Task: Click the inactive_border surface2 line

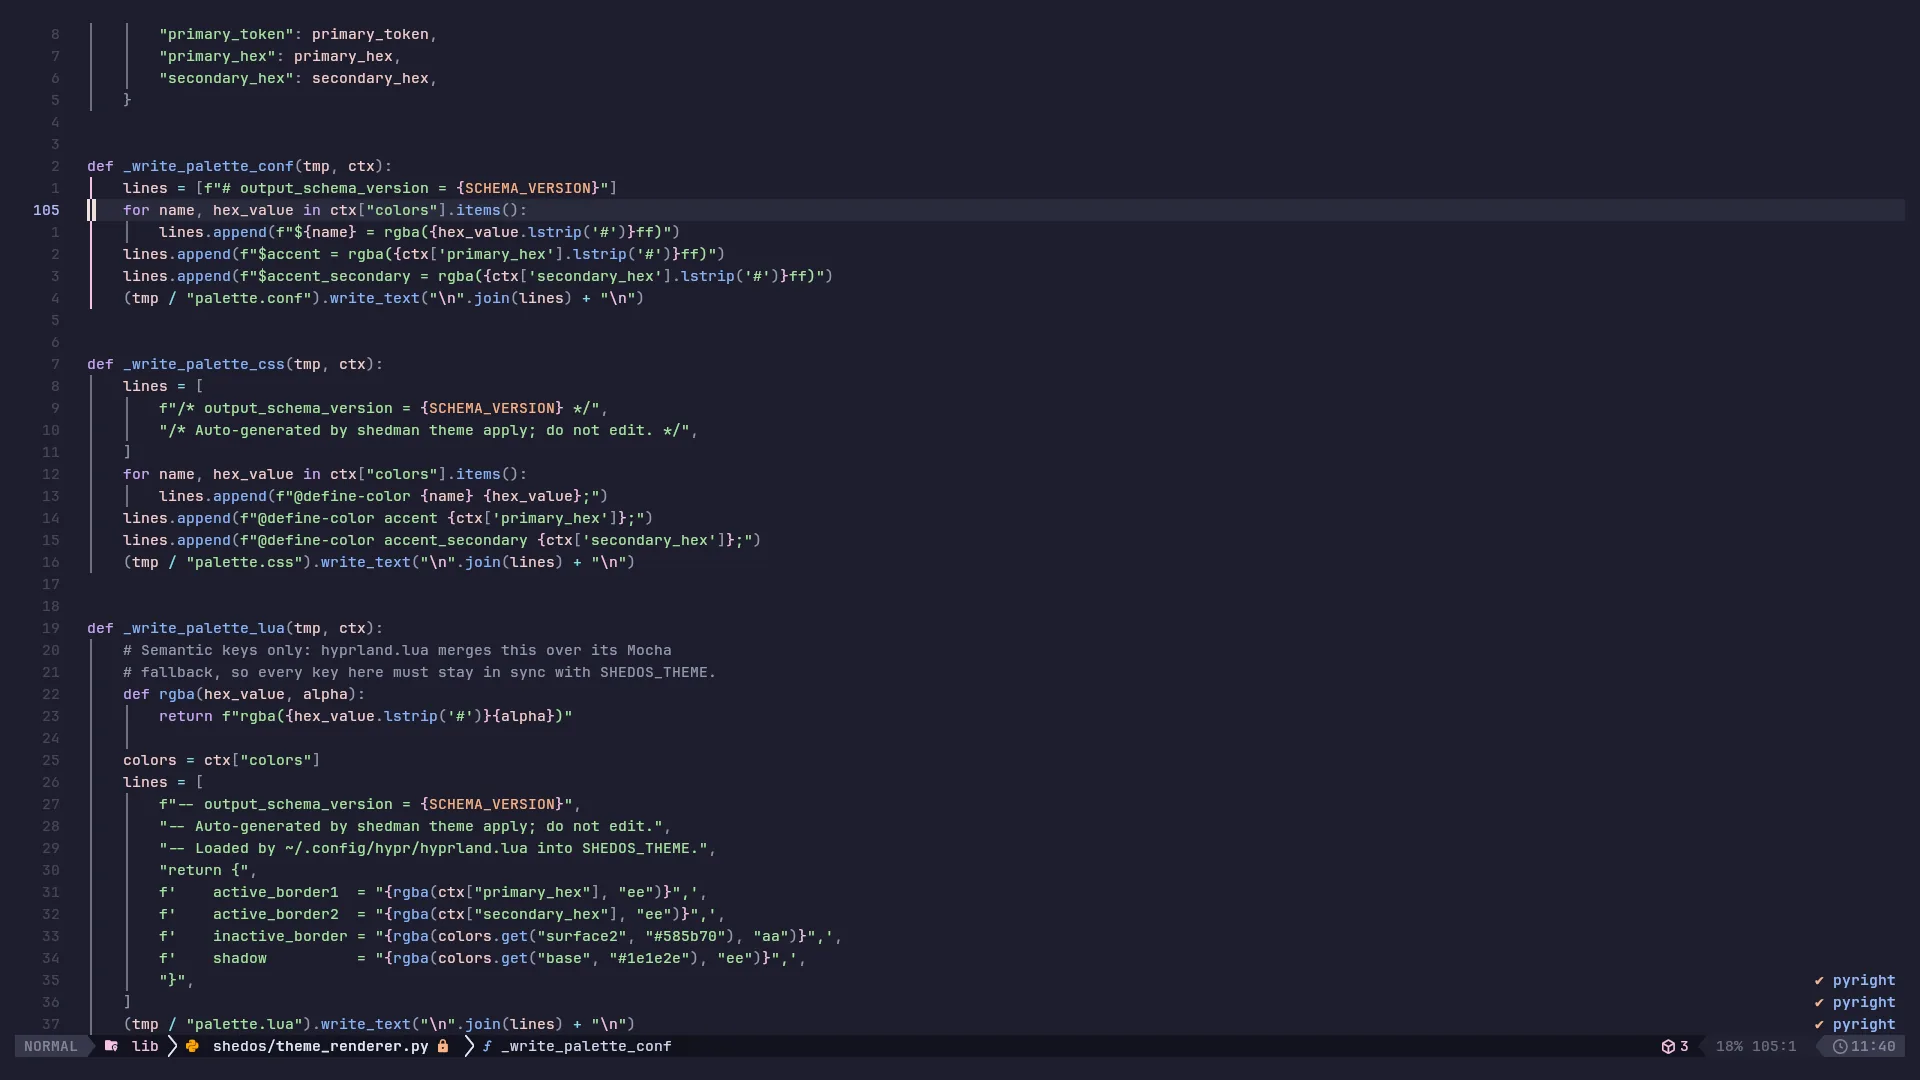Action: tap(500, 936)
